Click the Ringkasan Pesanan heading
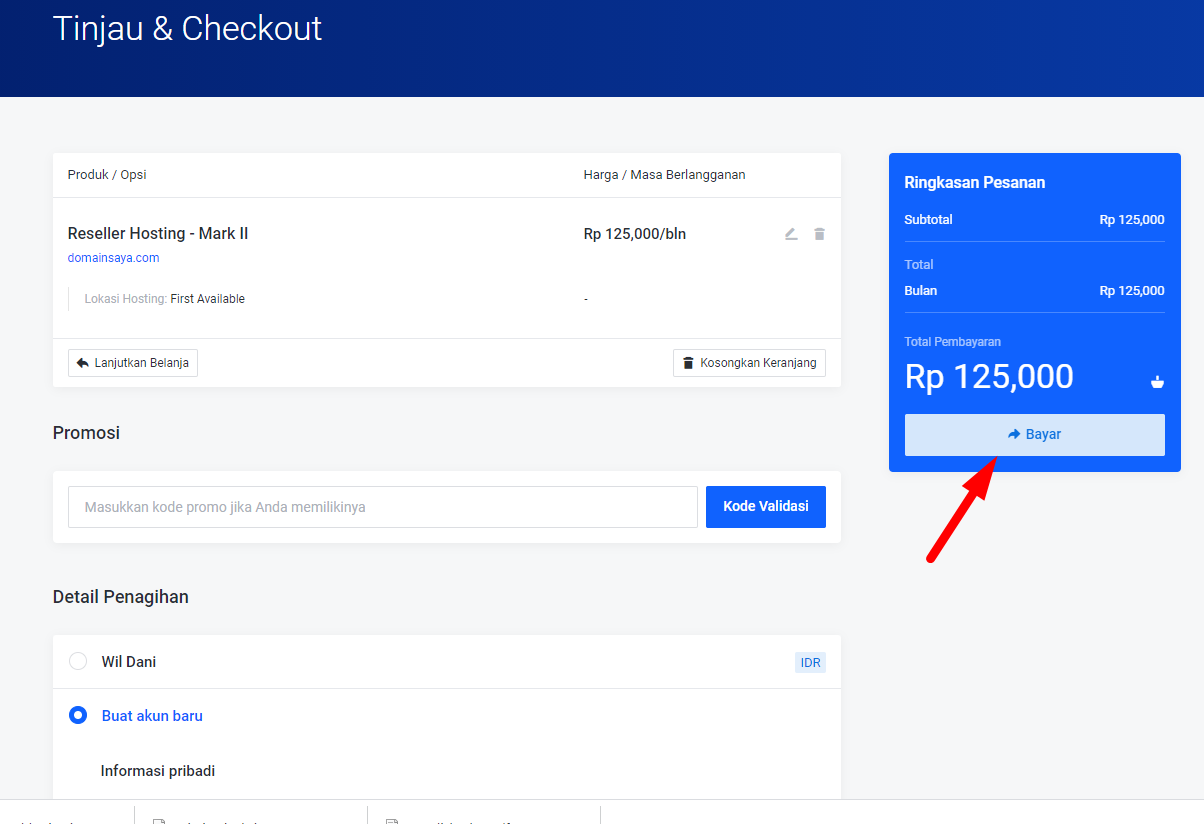The height and width of the screenshot is (824, 1204). pos(974,183)
